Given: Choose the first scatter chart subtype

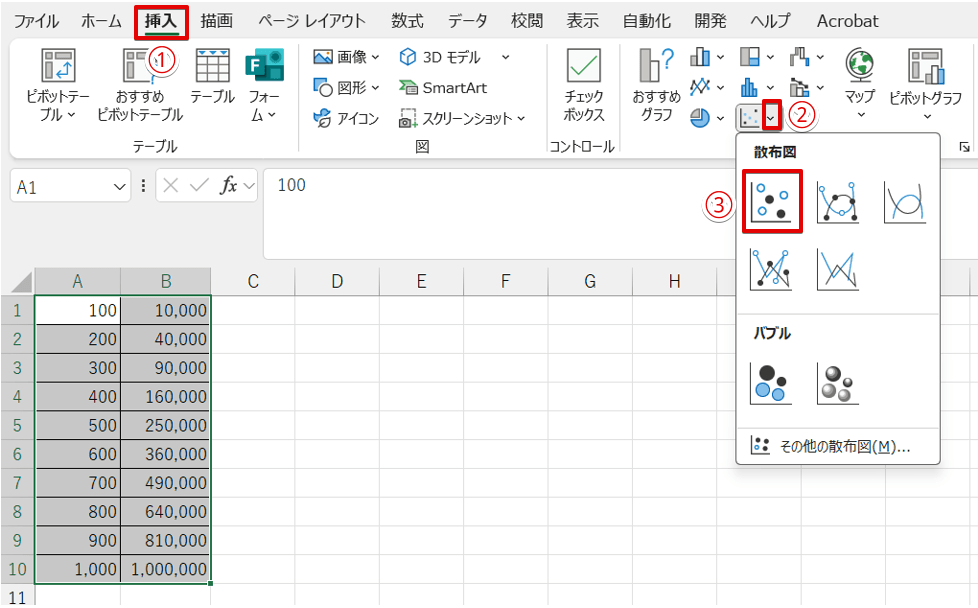Looking at the screenshot, I should click(x=773, y=200).
